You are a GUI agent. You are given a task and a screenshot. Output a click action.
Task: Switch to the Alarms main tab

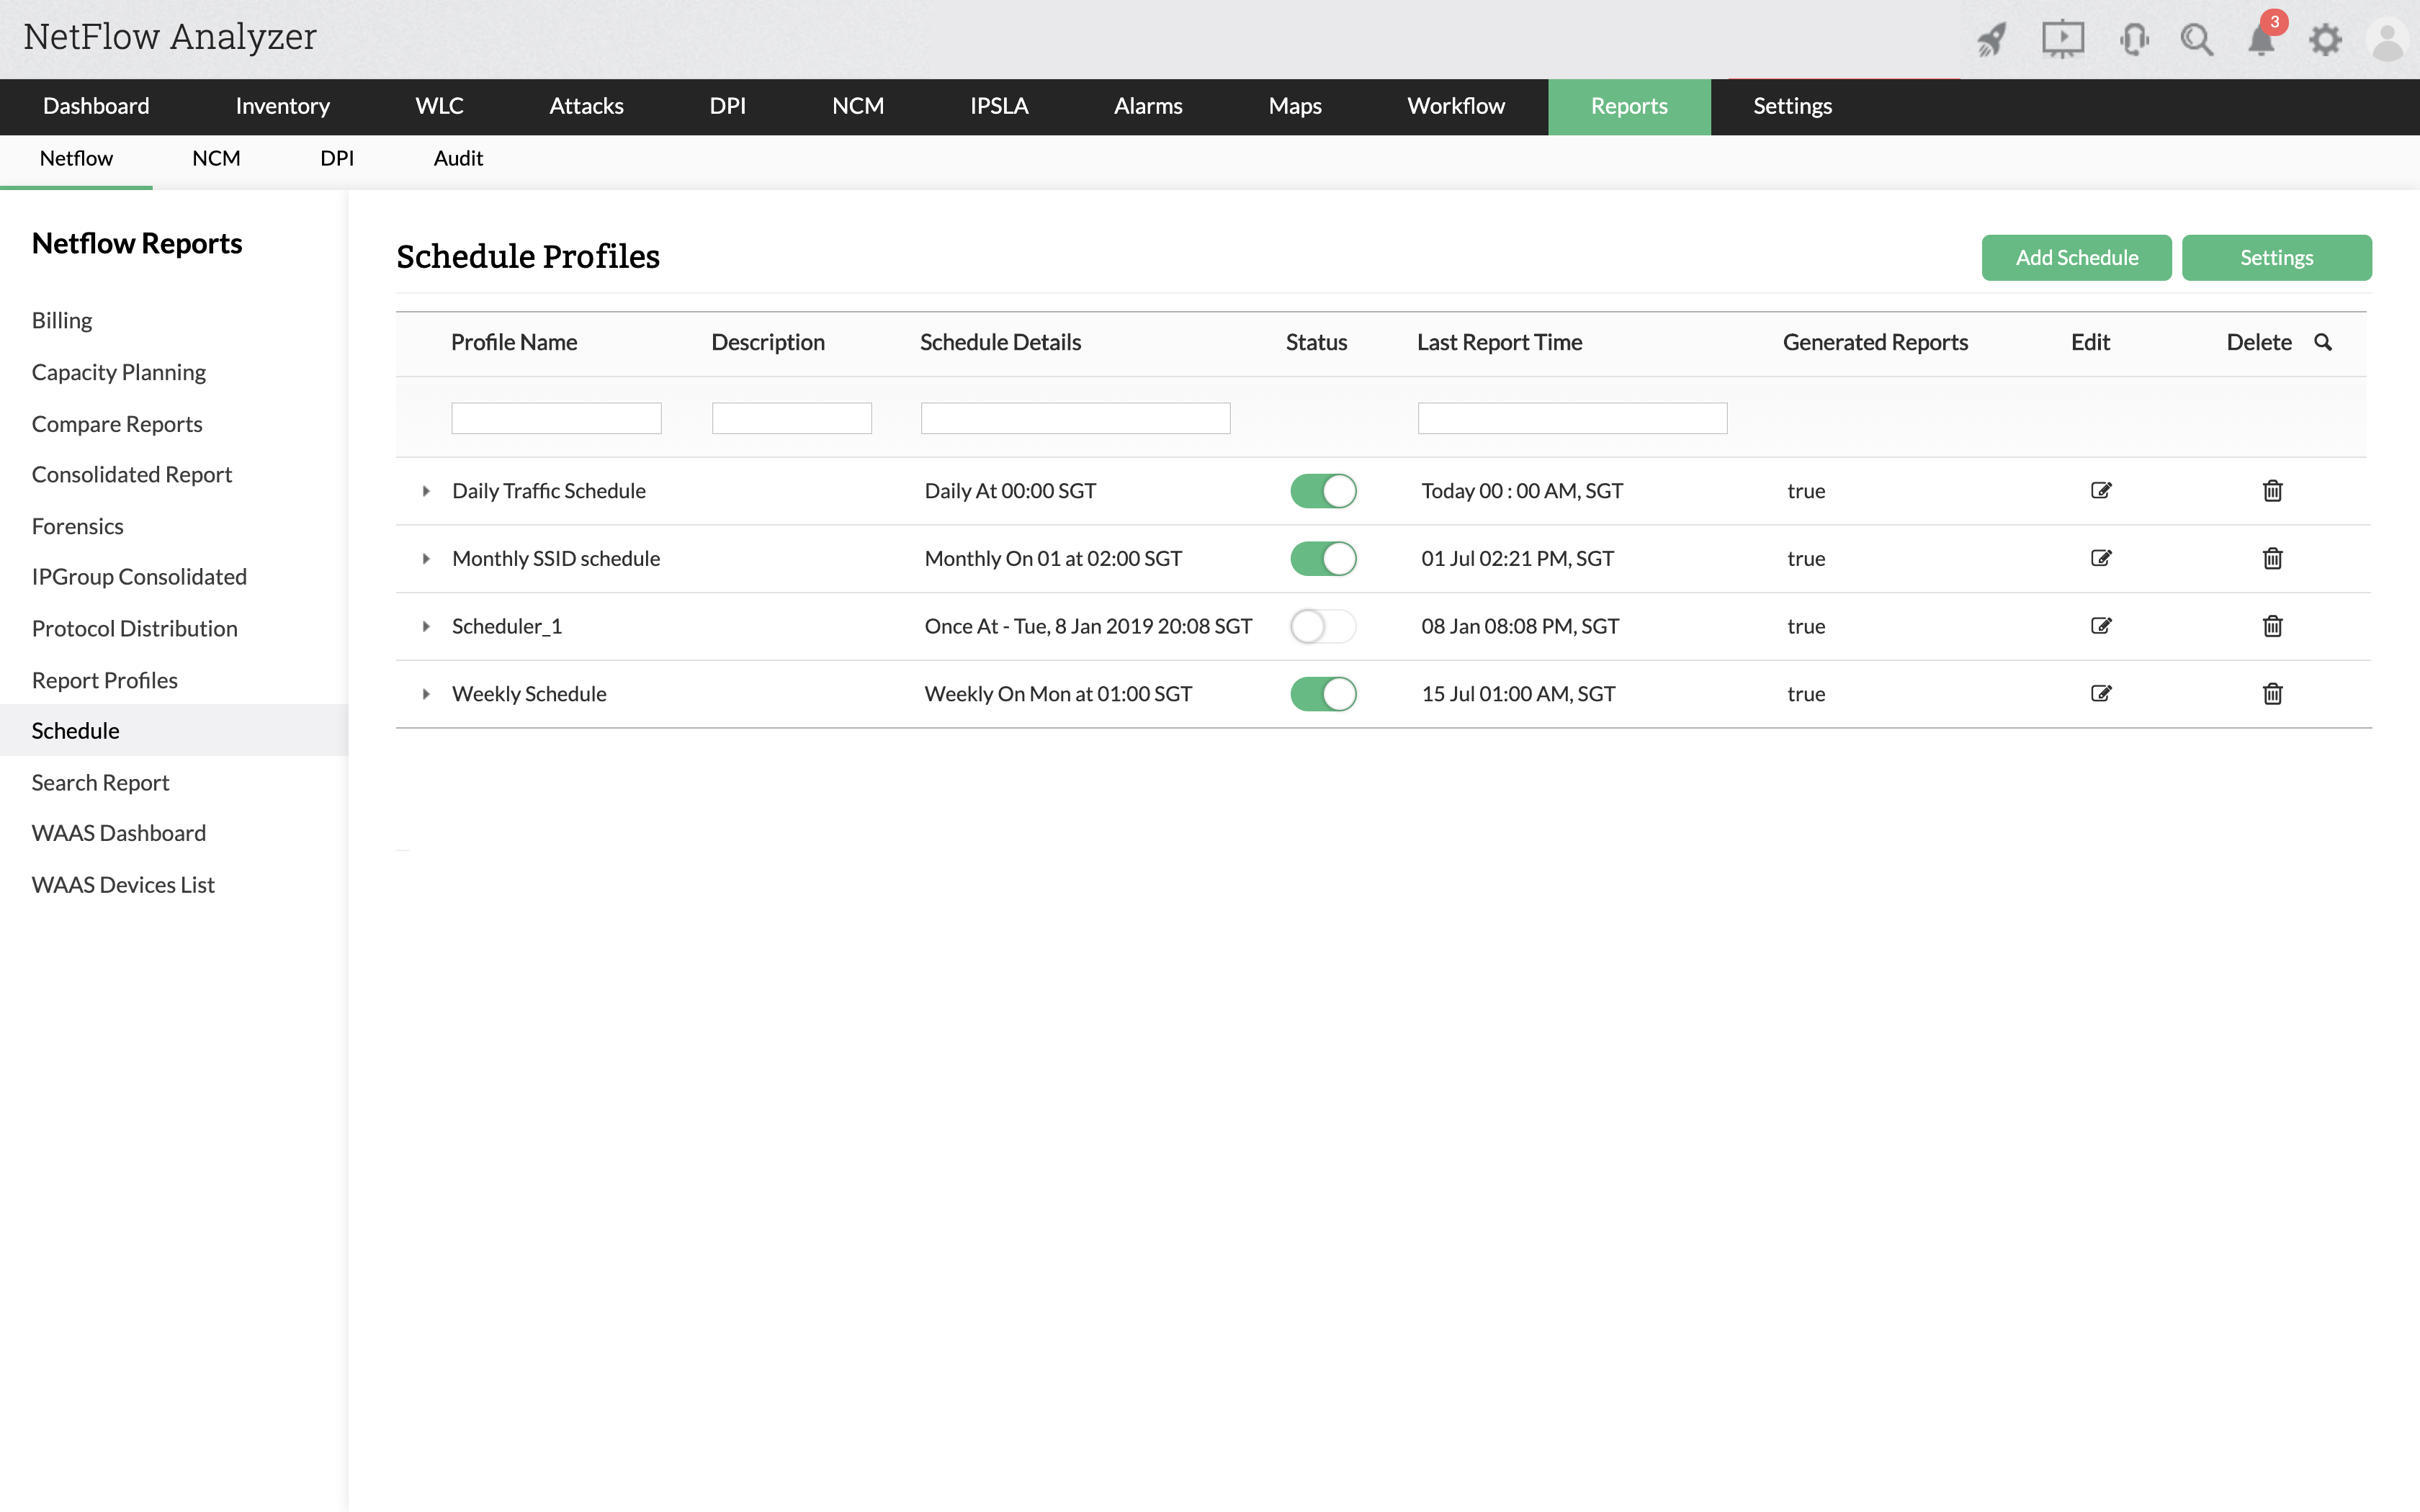click(x=1147, y=106)
